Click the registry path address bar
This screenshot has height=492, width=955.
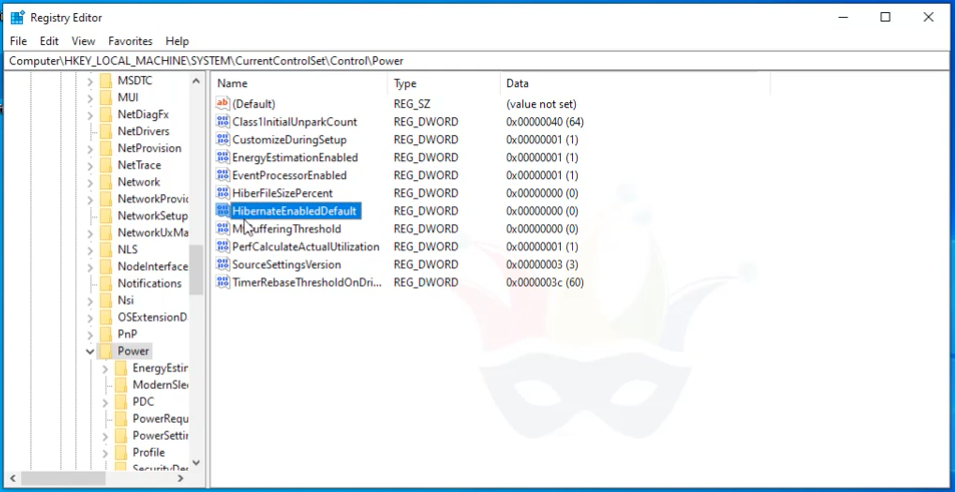pyautogui.click(x=478, y=61)
